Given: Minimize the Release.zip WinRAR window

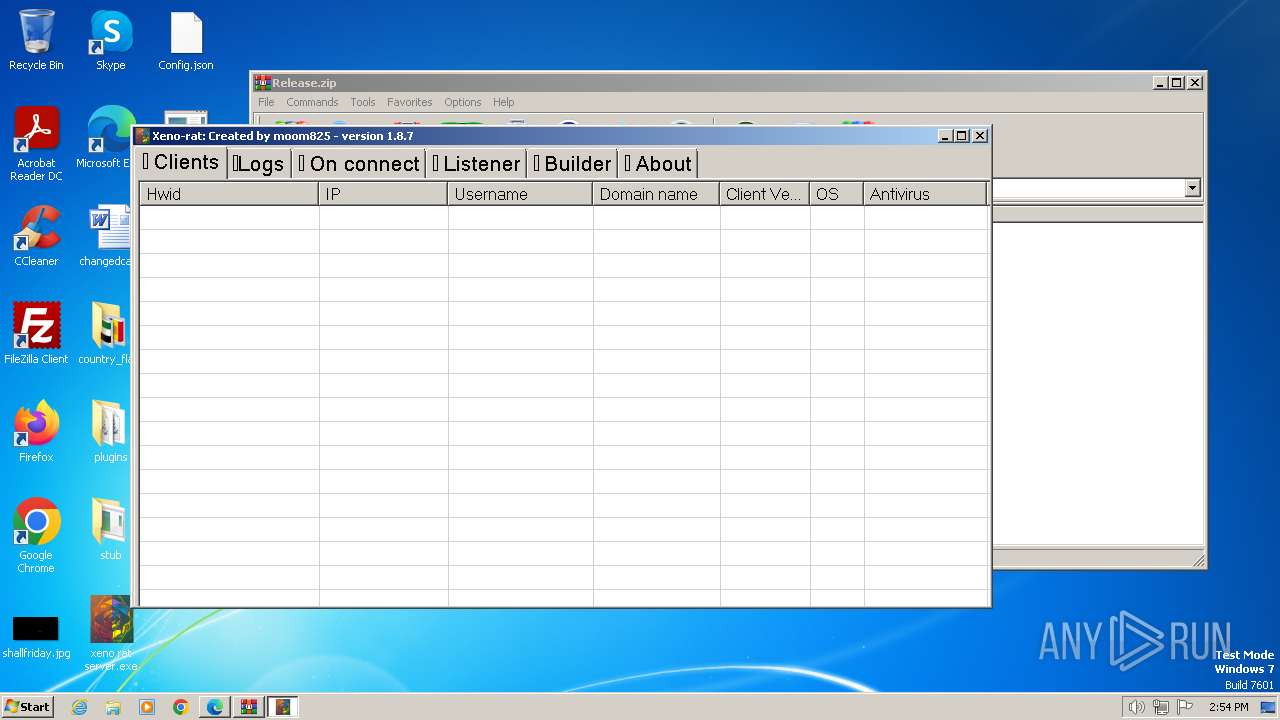Looking at the screenshot, I should point(1160,83).
